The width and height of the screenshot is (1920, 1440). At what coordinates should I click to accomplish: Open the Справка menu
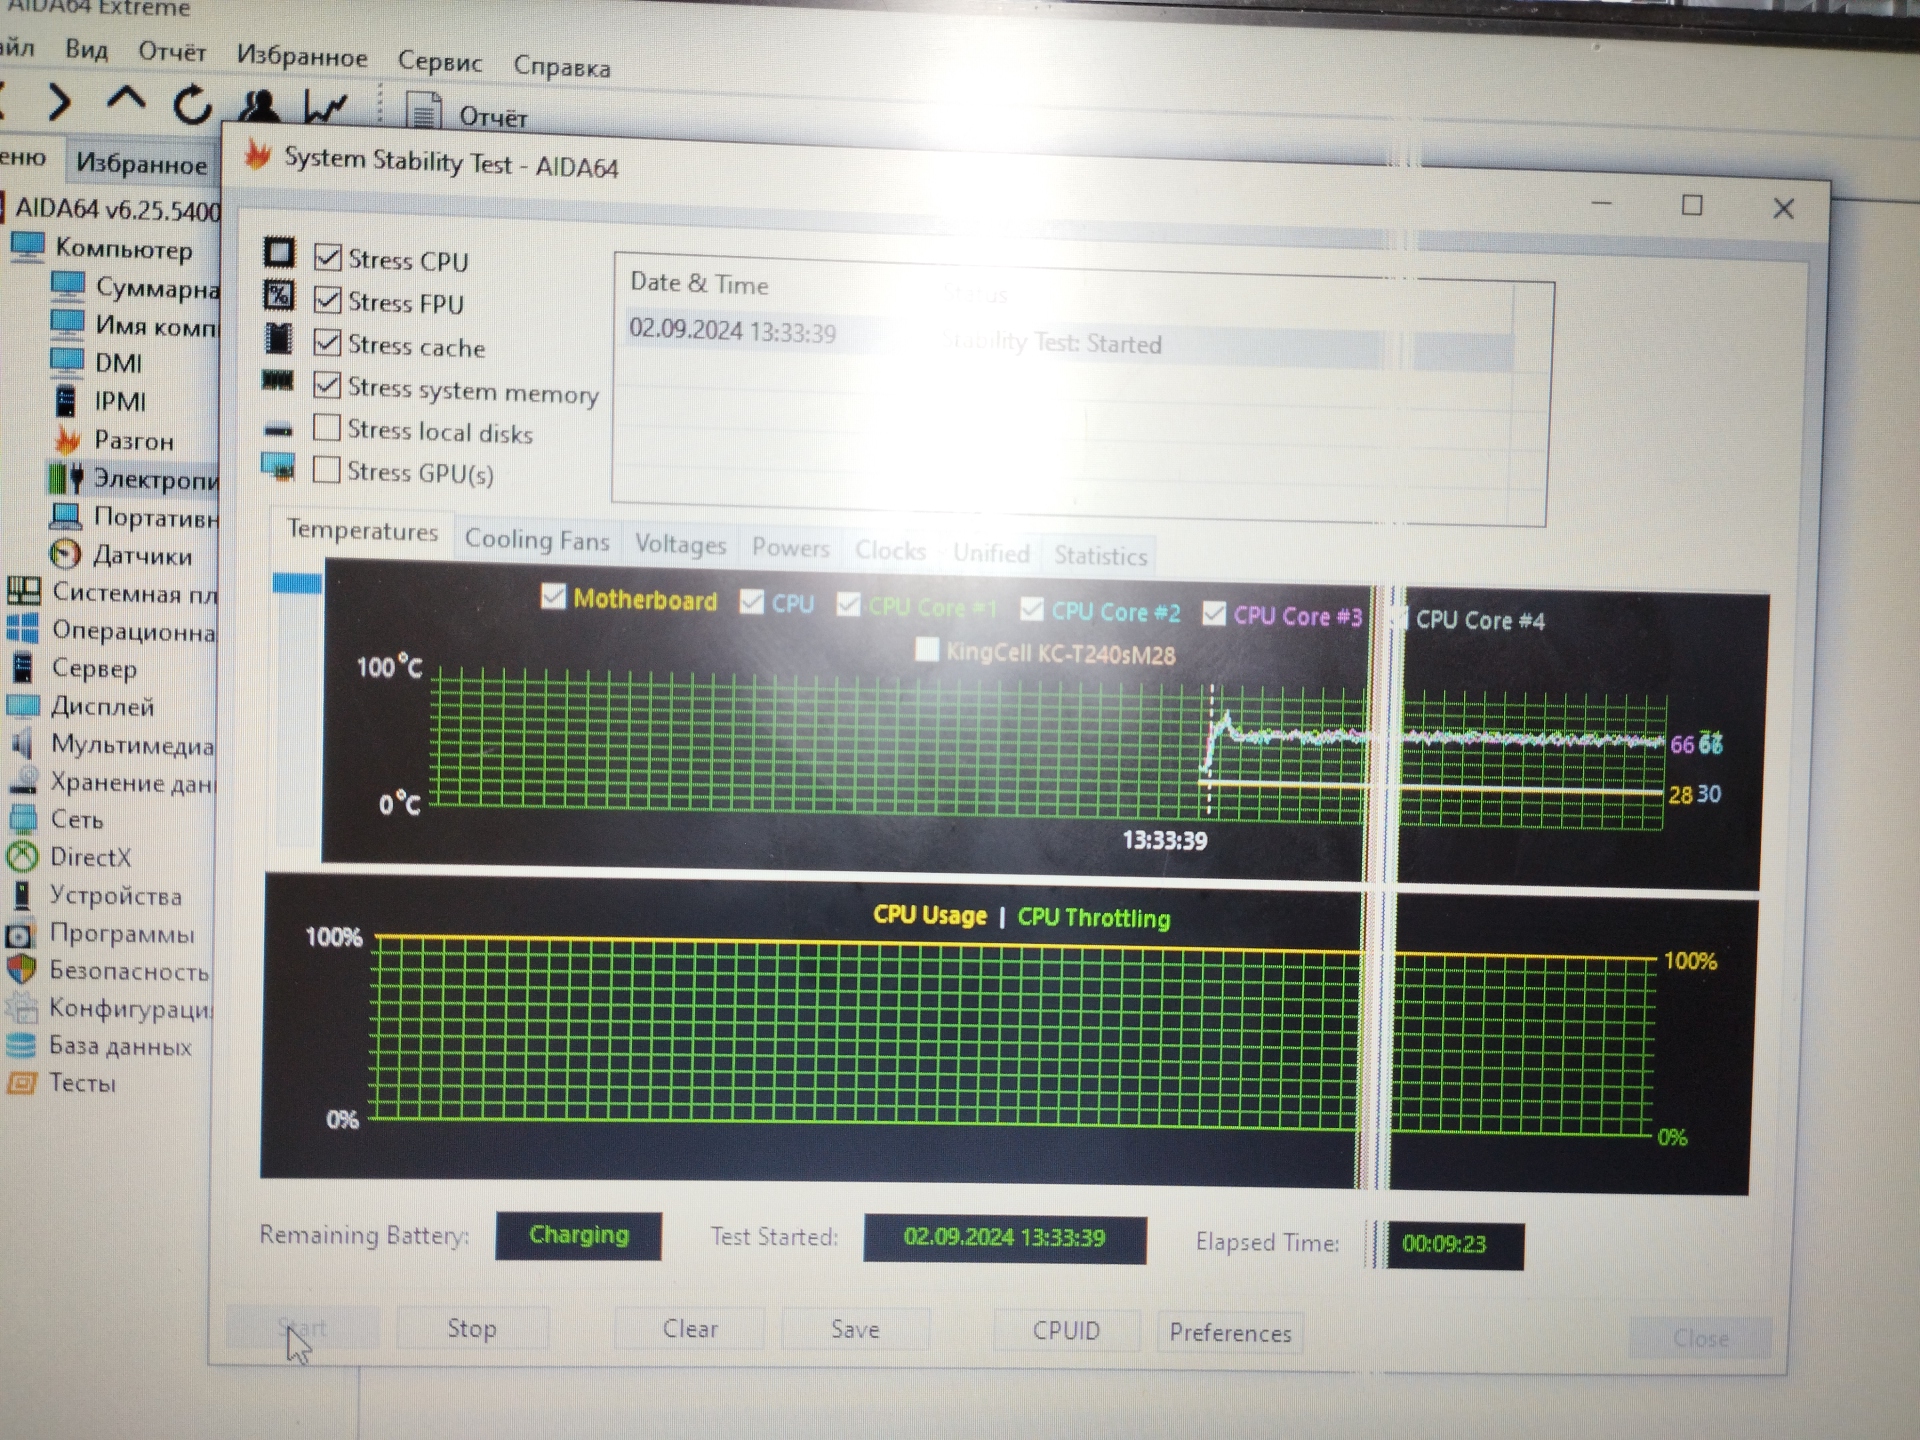pyautogui.click(x=562, y=67)
